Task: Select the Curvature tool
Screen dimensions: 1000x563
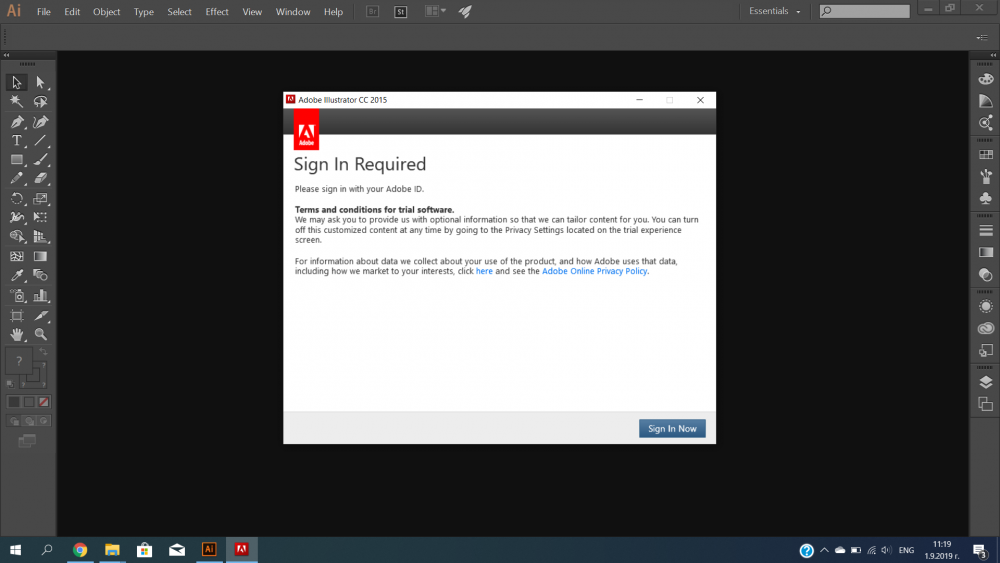Action: click(x=40, y=121)
